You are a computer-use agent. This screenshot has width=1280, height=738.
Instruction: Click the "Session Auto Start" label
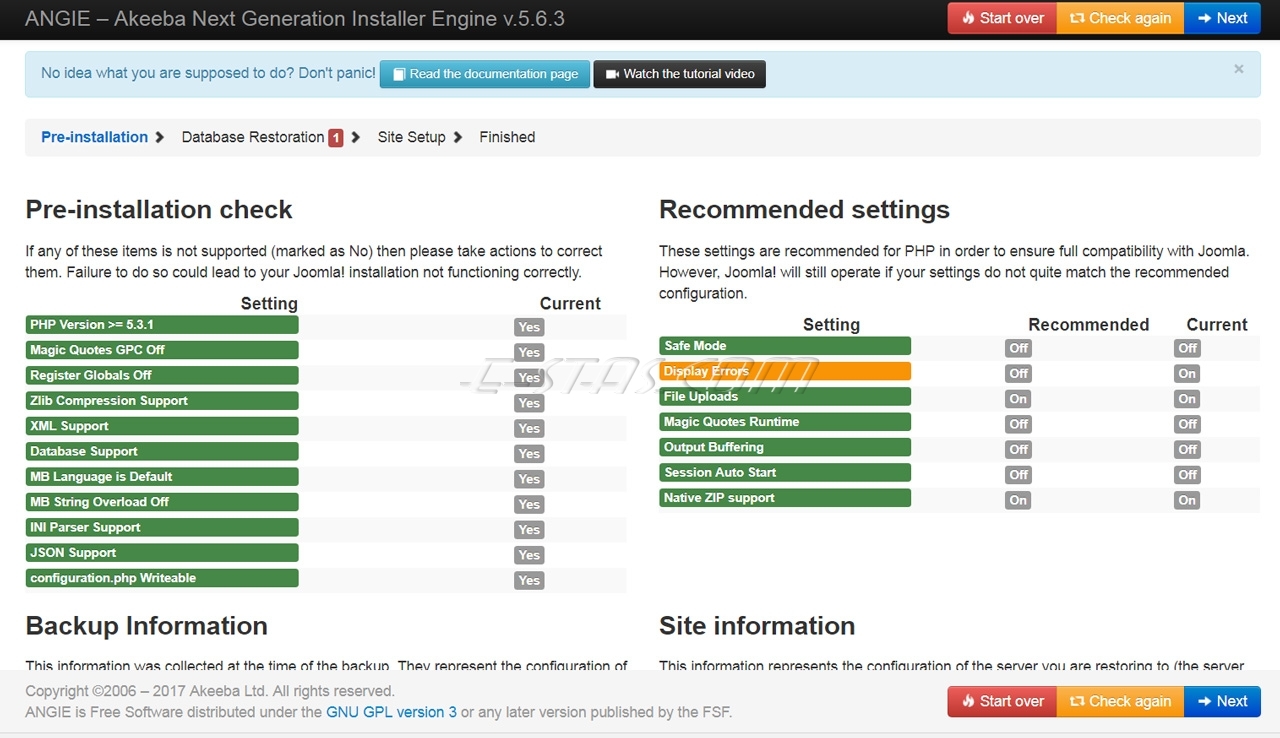coord(785,472)
